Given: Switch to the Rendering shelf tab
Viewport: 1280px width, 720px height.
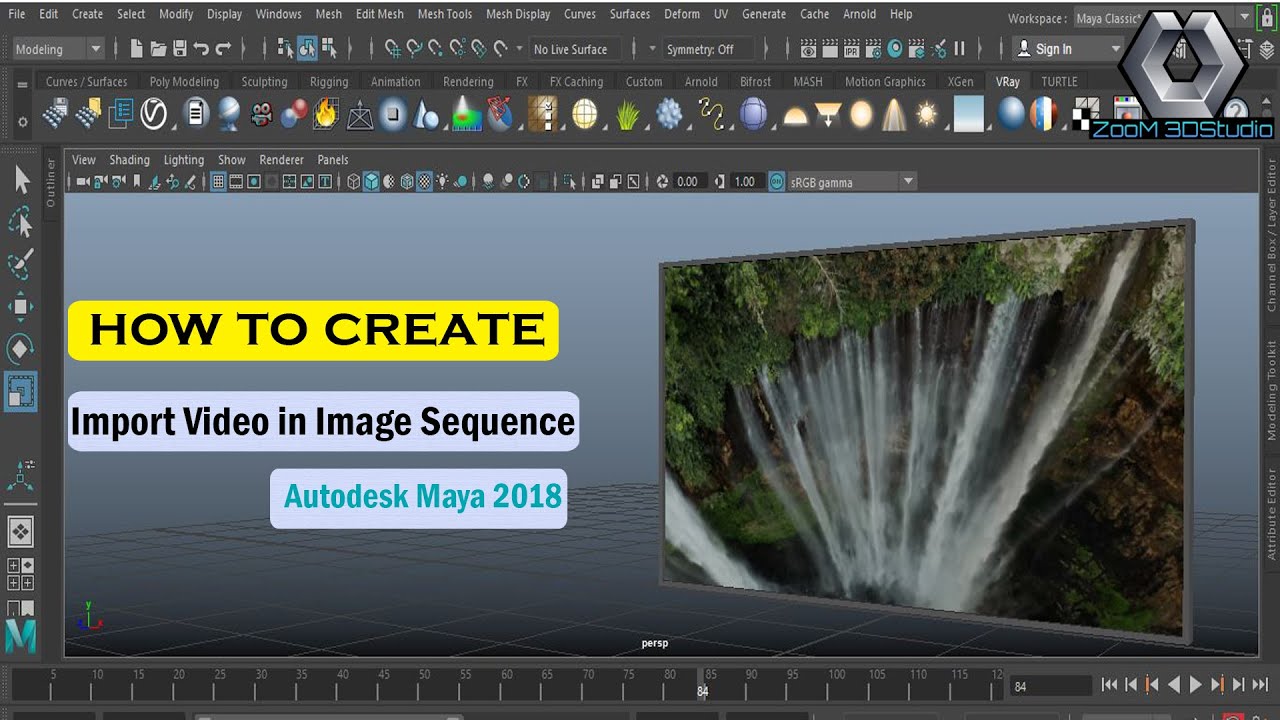Looking at the screenshot, I should point(468,82).
